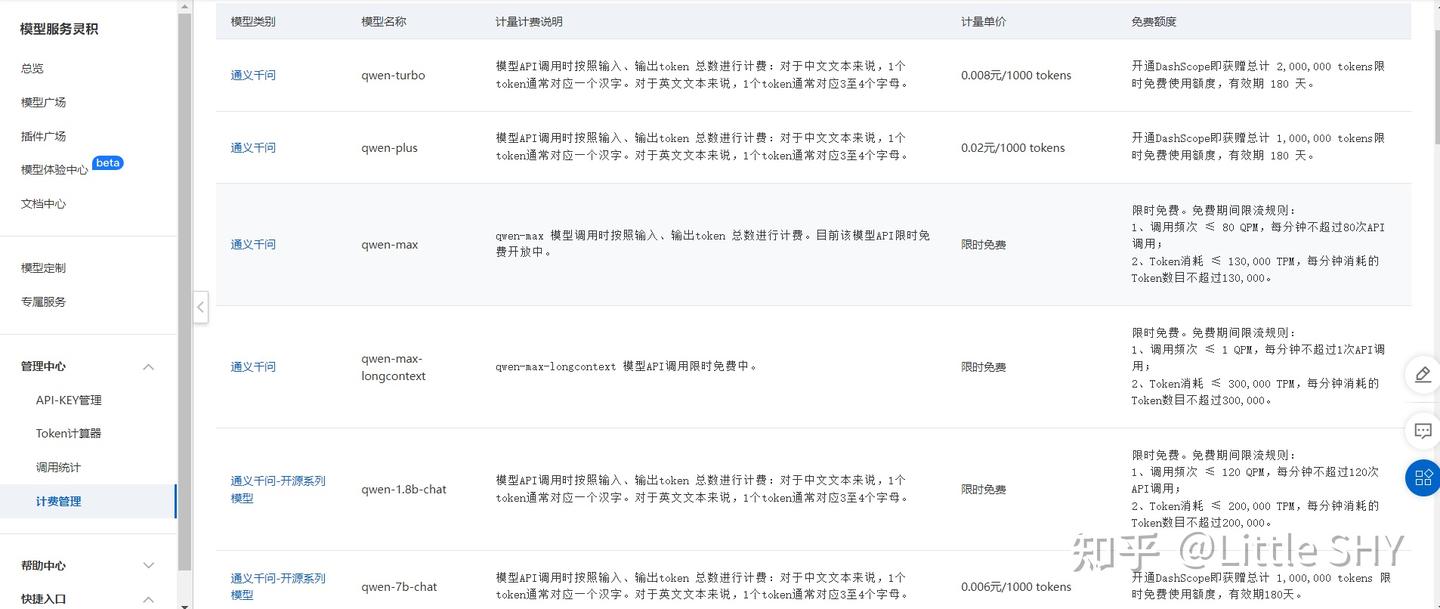
Task: Click the blue grid floating button
Action: click(1423, 478)
